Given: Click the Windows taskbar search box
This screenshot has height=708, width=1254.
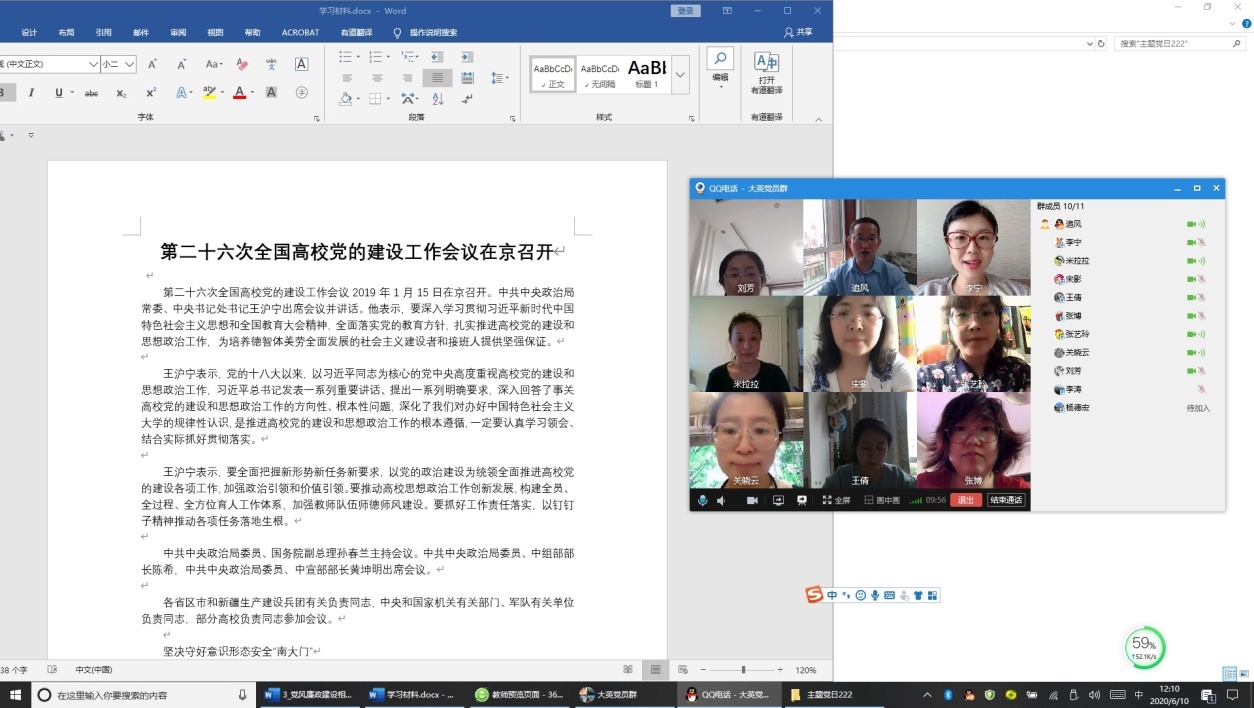Looking at the screenshot, I should point(140,695).
